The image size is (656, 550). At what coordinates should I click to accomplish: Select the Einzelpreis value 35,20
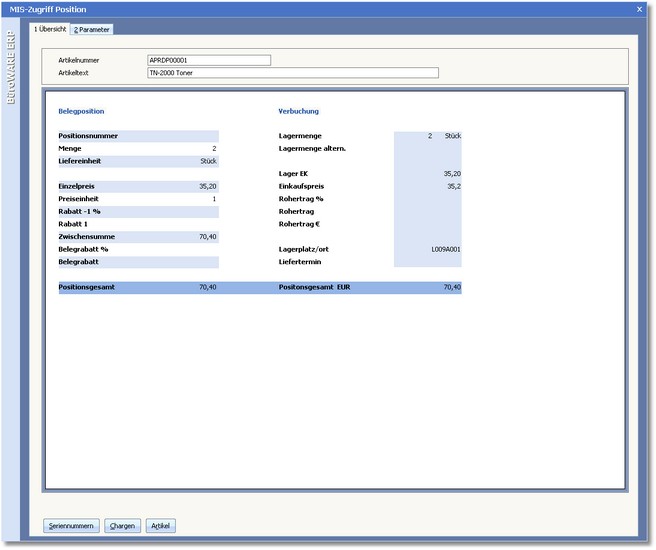coord(190,186)
